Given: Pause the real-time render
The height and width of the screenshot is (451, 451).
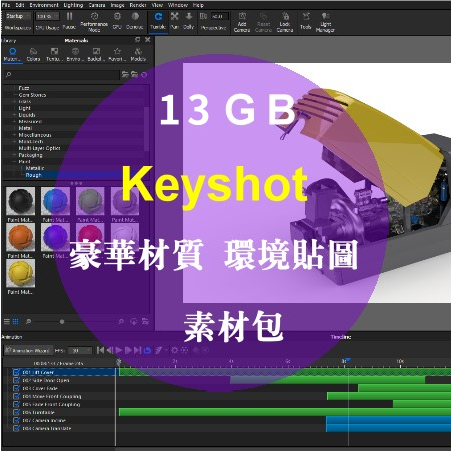Looking at the screenshot, I should (x=69, y=20).
